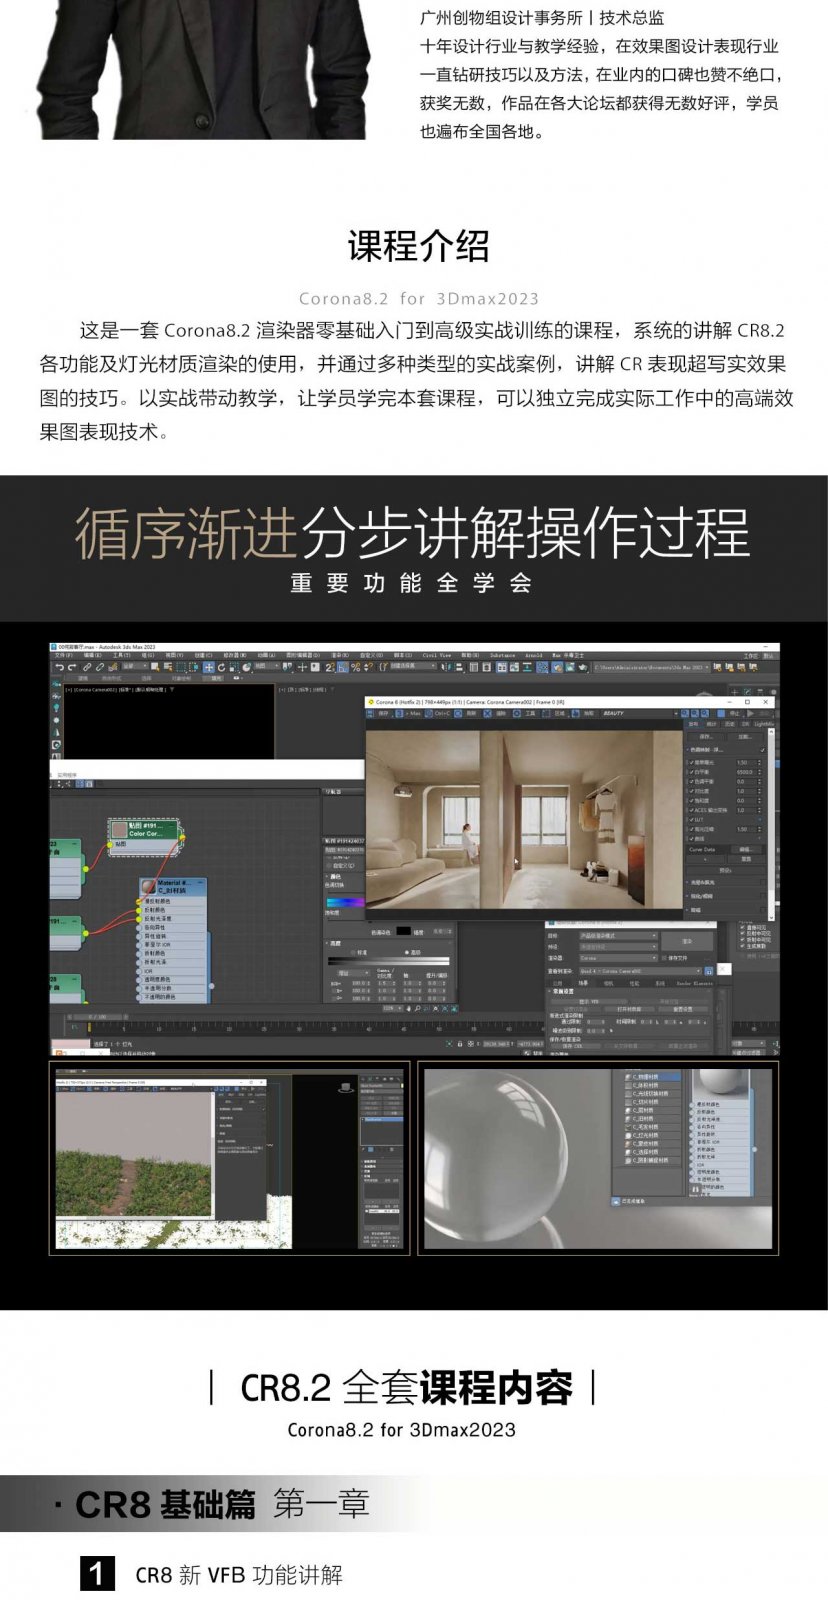Select the Rotate tool icon
Screen dimensions: 828x1600
221,667
